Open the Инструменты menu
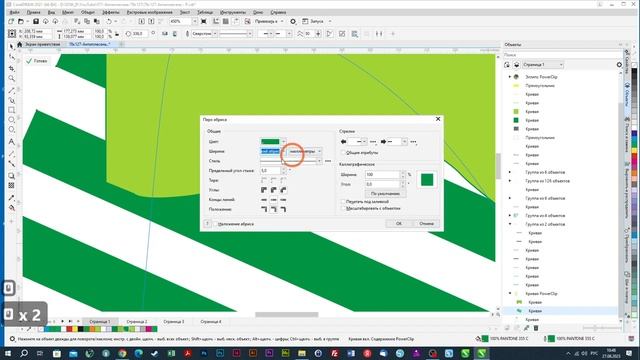This screenshot has height=360, width=640. pos(233,12)
